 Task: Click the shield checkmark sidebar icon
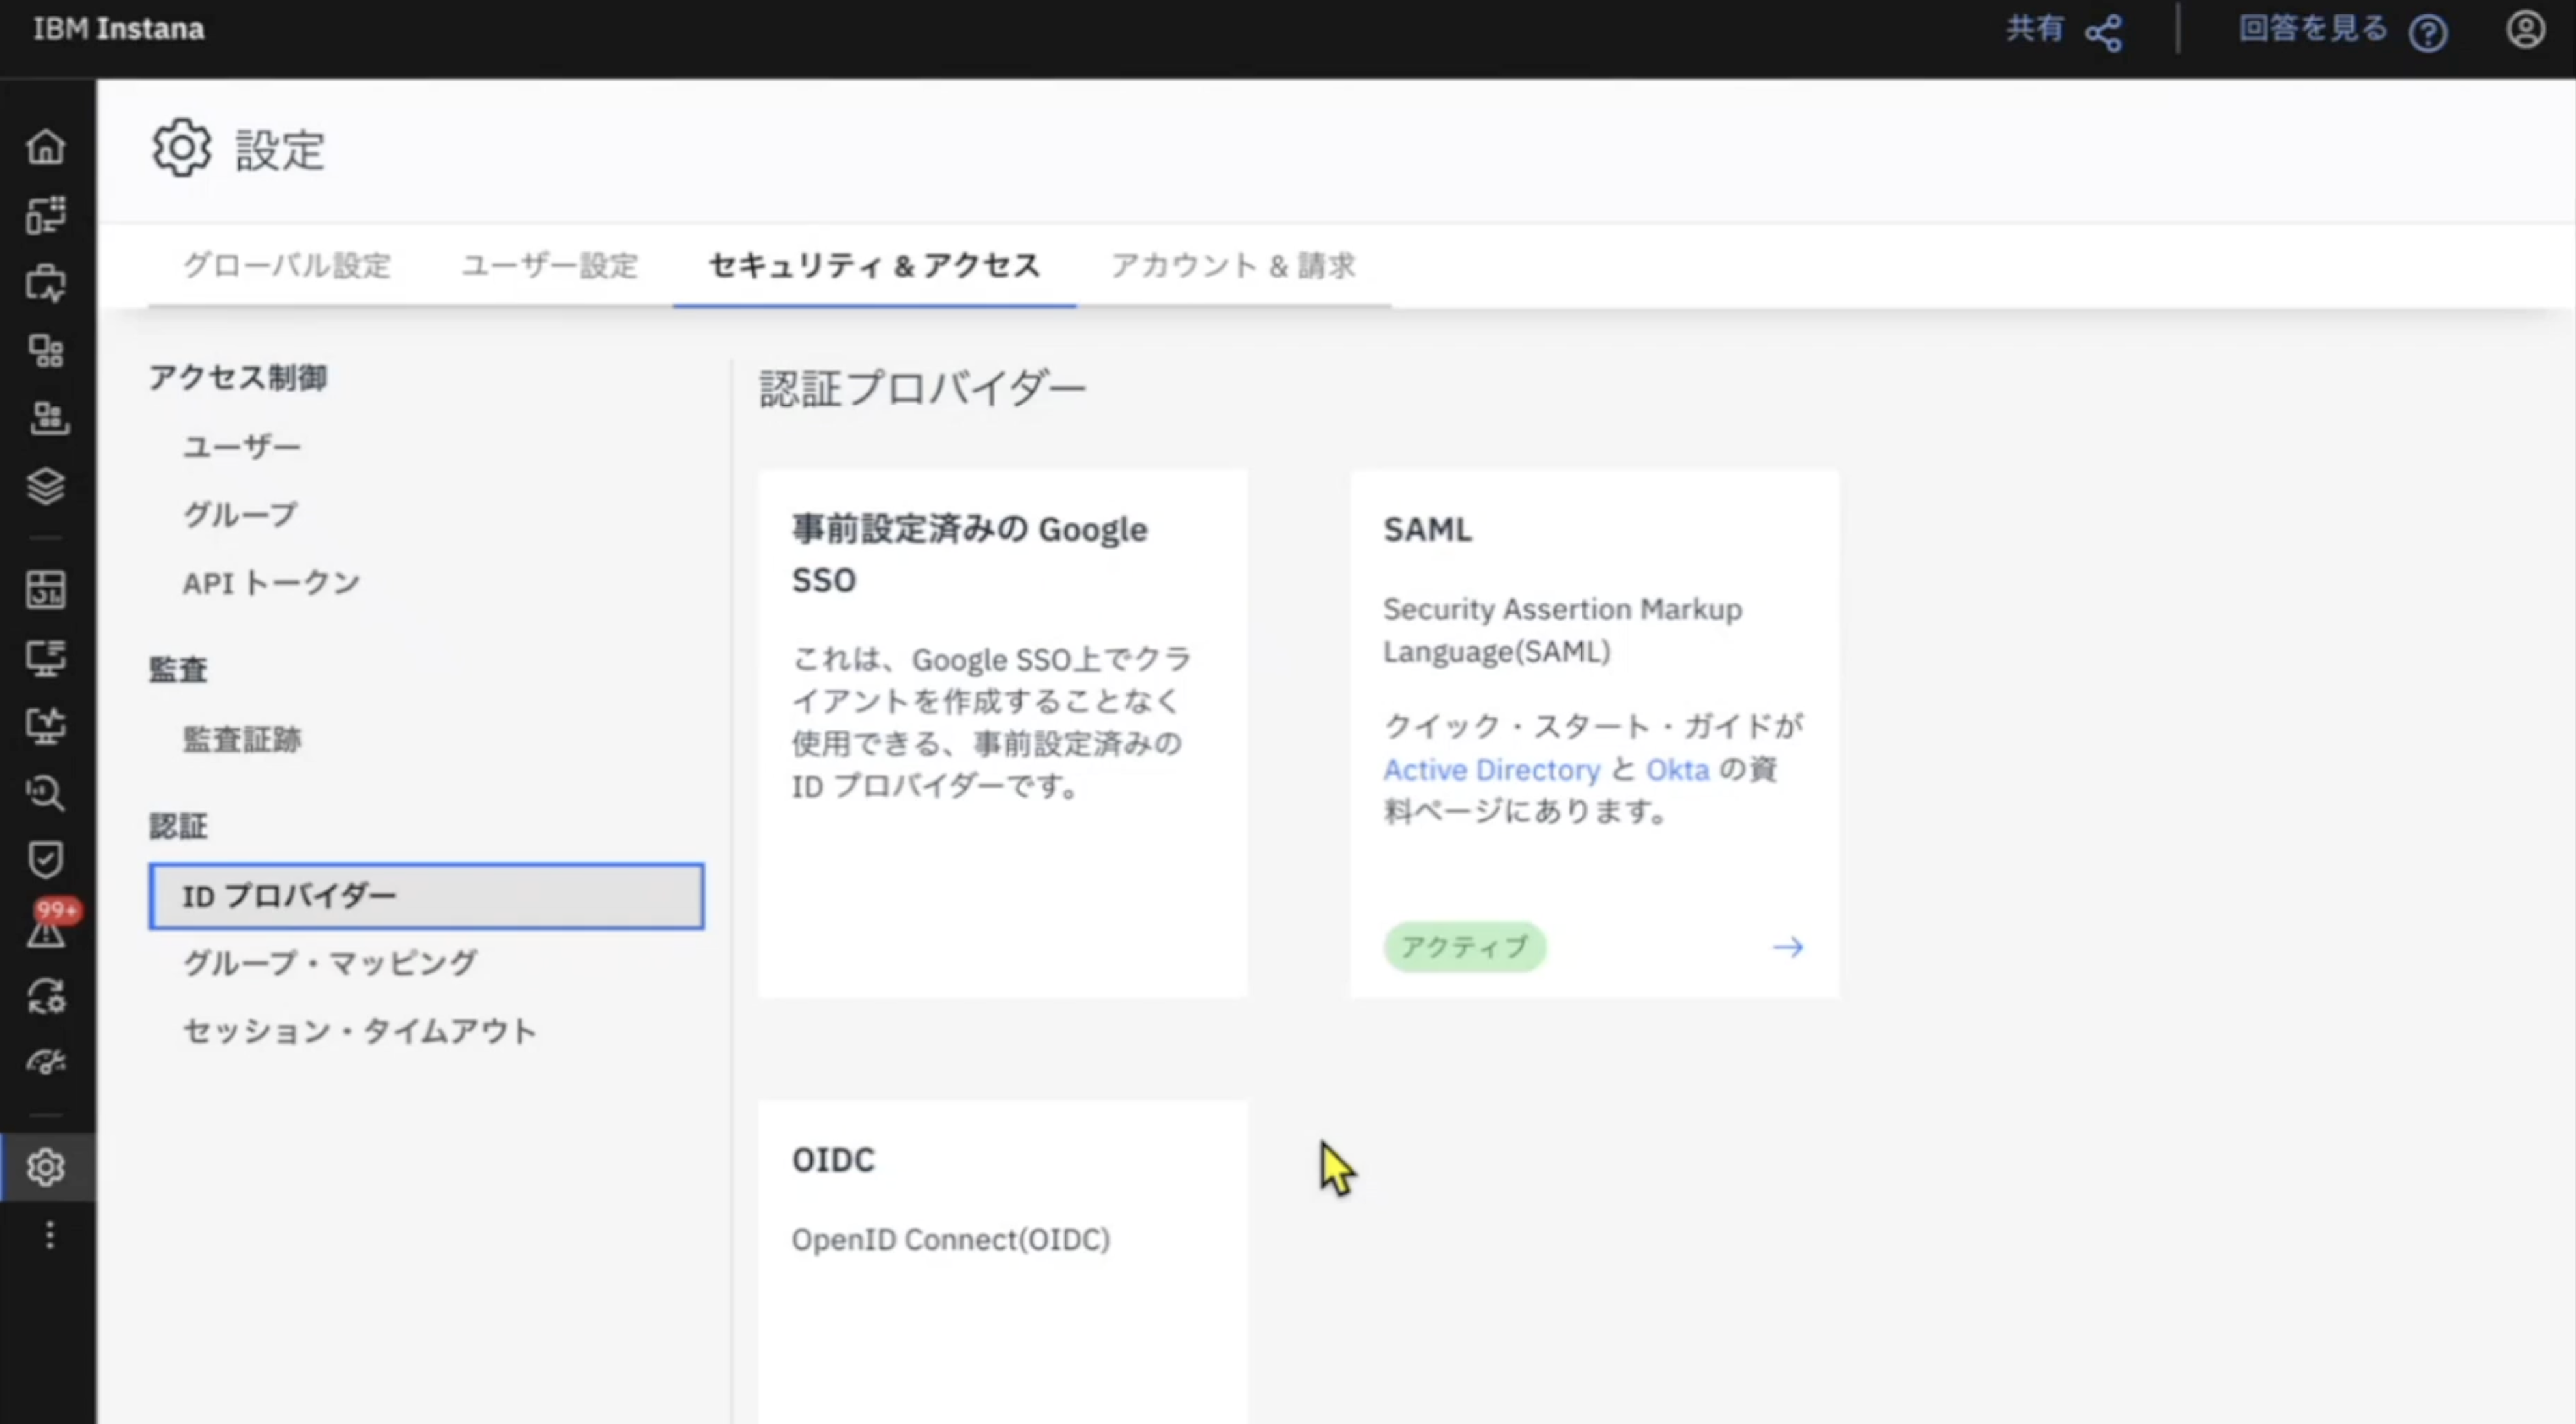(46, 859)
